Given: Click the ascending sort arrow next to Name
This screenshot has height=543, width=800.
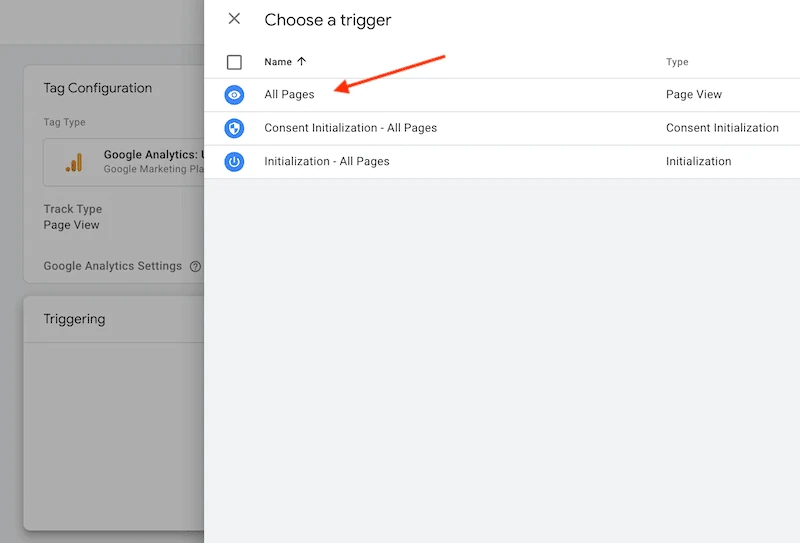Looking at the screenshot, I should (x=302, y=62).
